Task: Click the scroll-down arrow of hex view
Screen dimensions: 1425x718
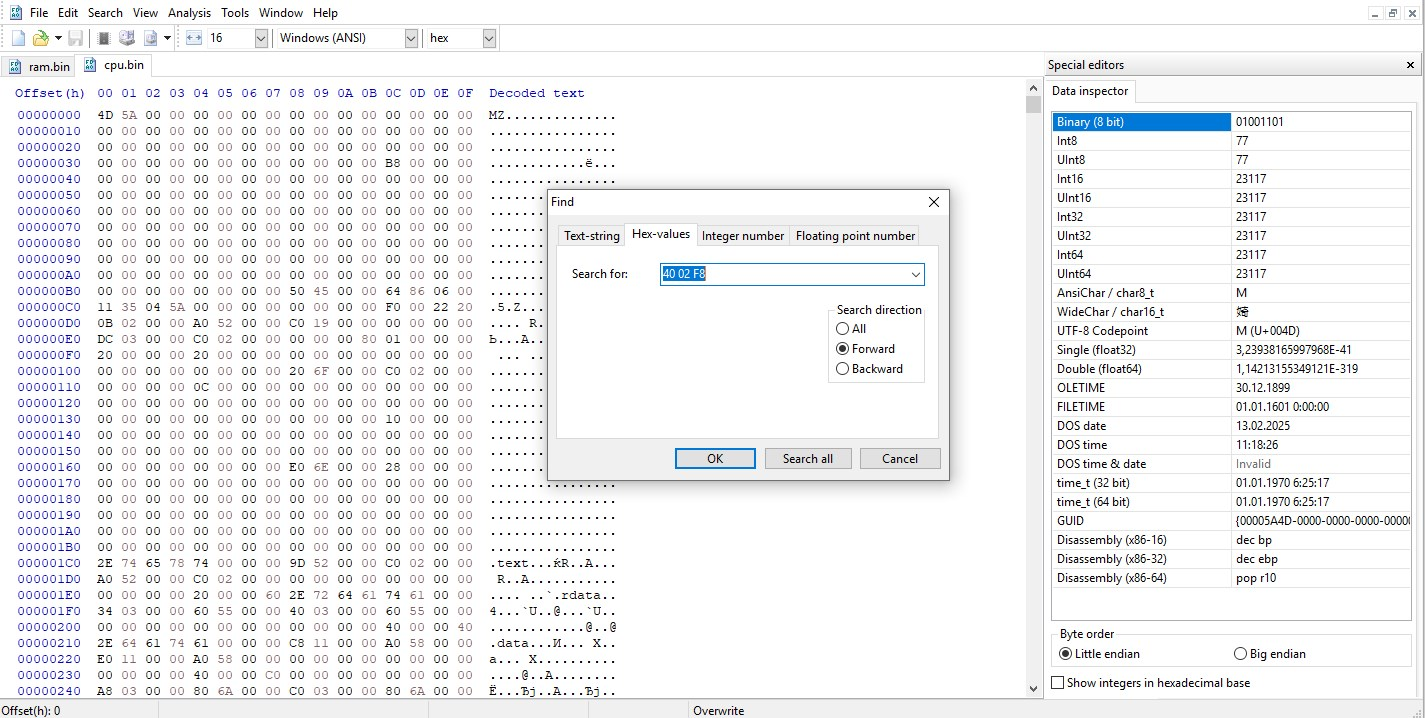Action: tap(1033, 687)
